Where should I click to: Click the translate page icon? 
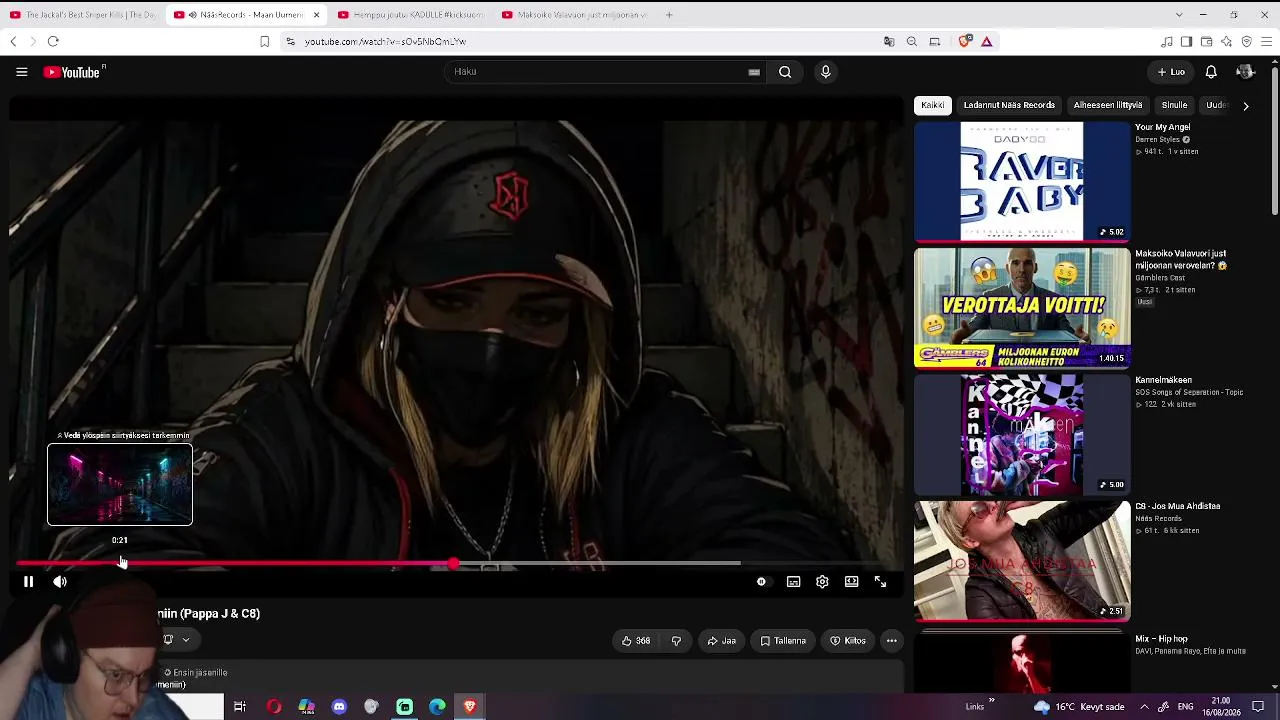click(889, 42)
